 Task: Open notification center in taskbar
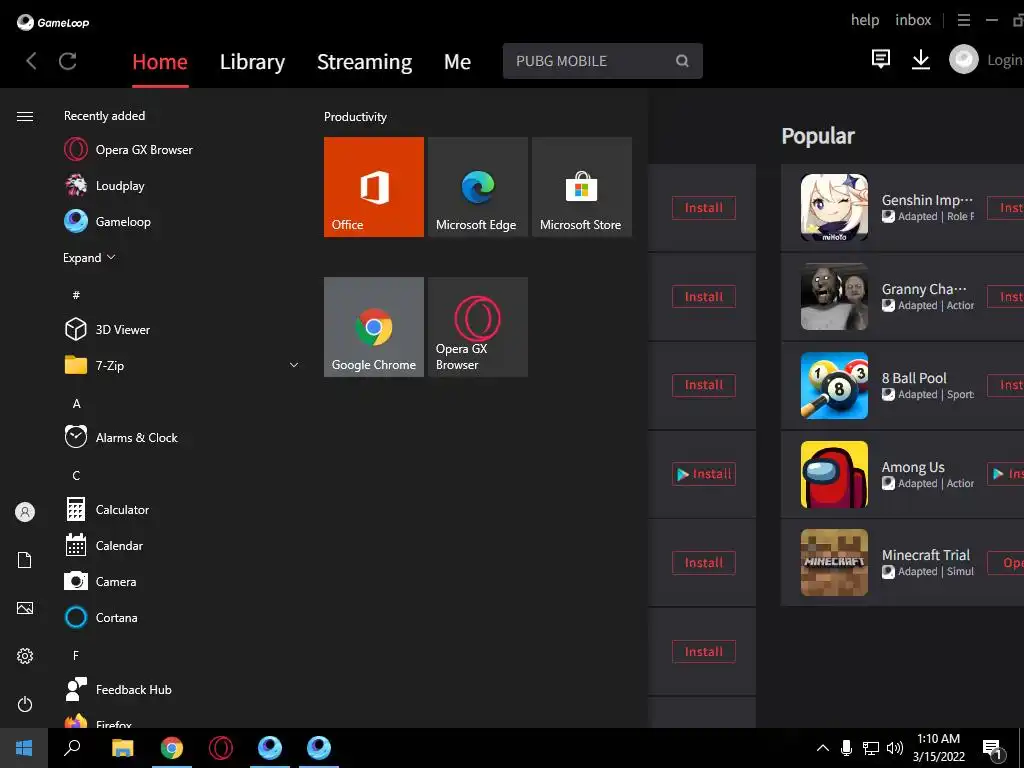992,748
